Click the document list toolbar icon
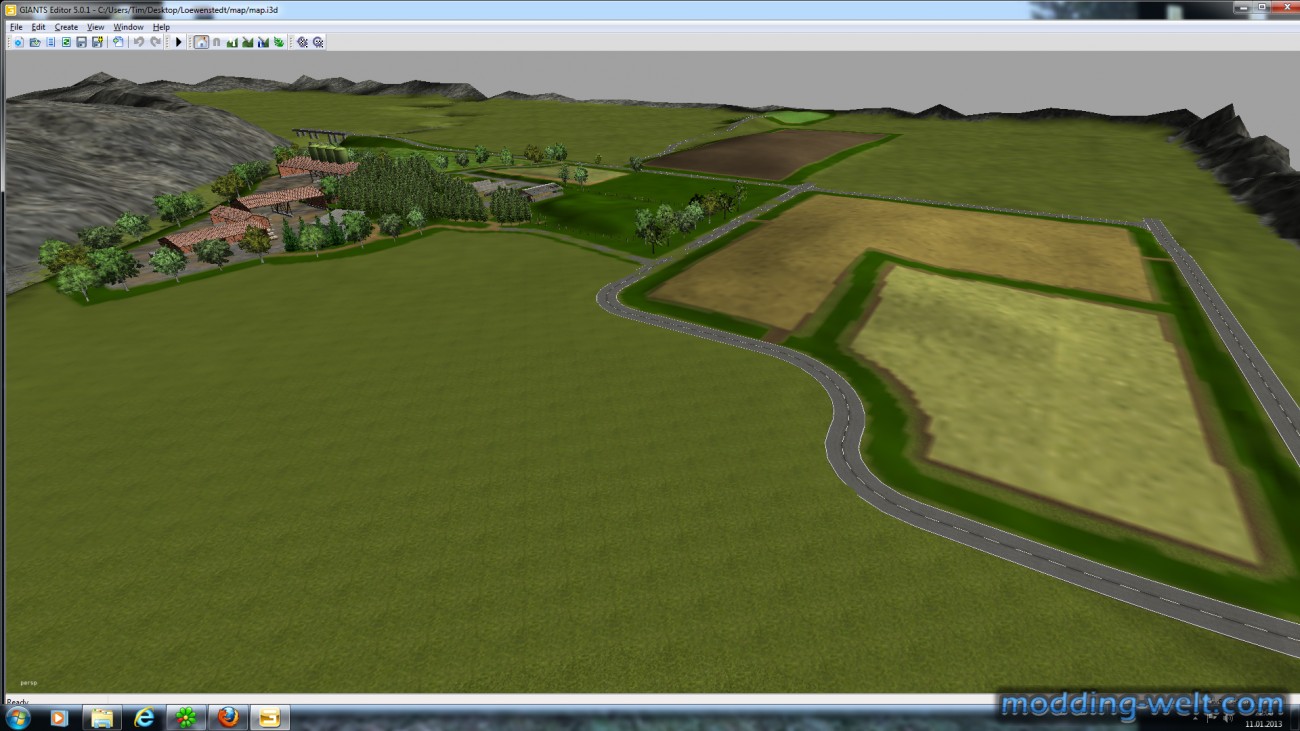This screenshot has height=731, width=1300. (50, 42)
